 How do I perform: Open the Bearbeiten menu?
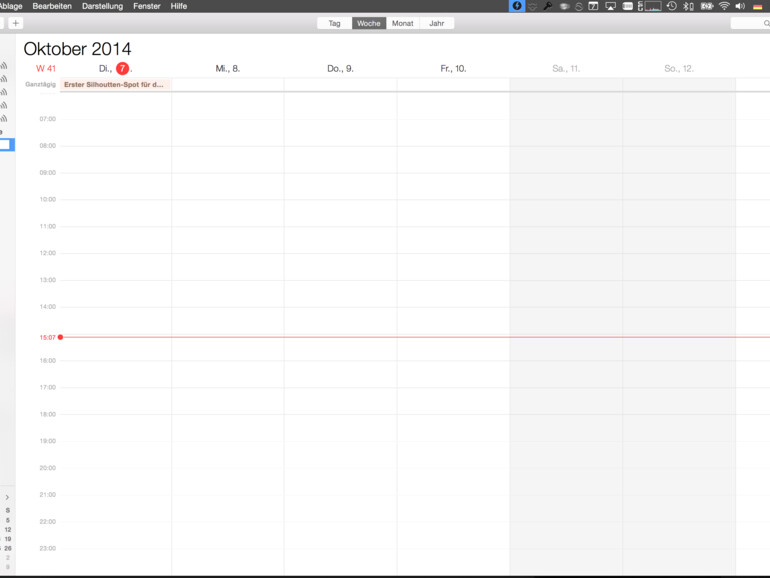coord(52,6)
